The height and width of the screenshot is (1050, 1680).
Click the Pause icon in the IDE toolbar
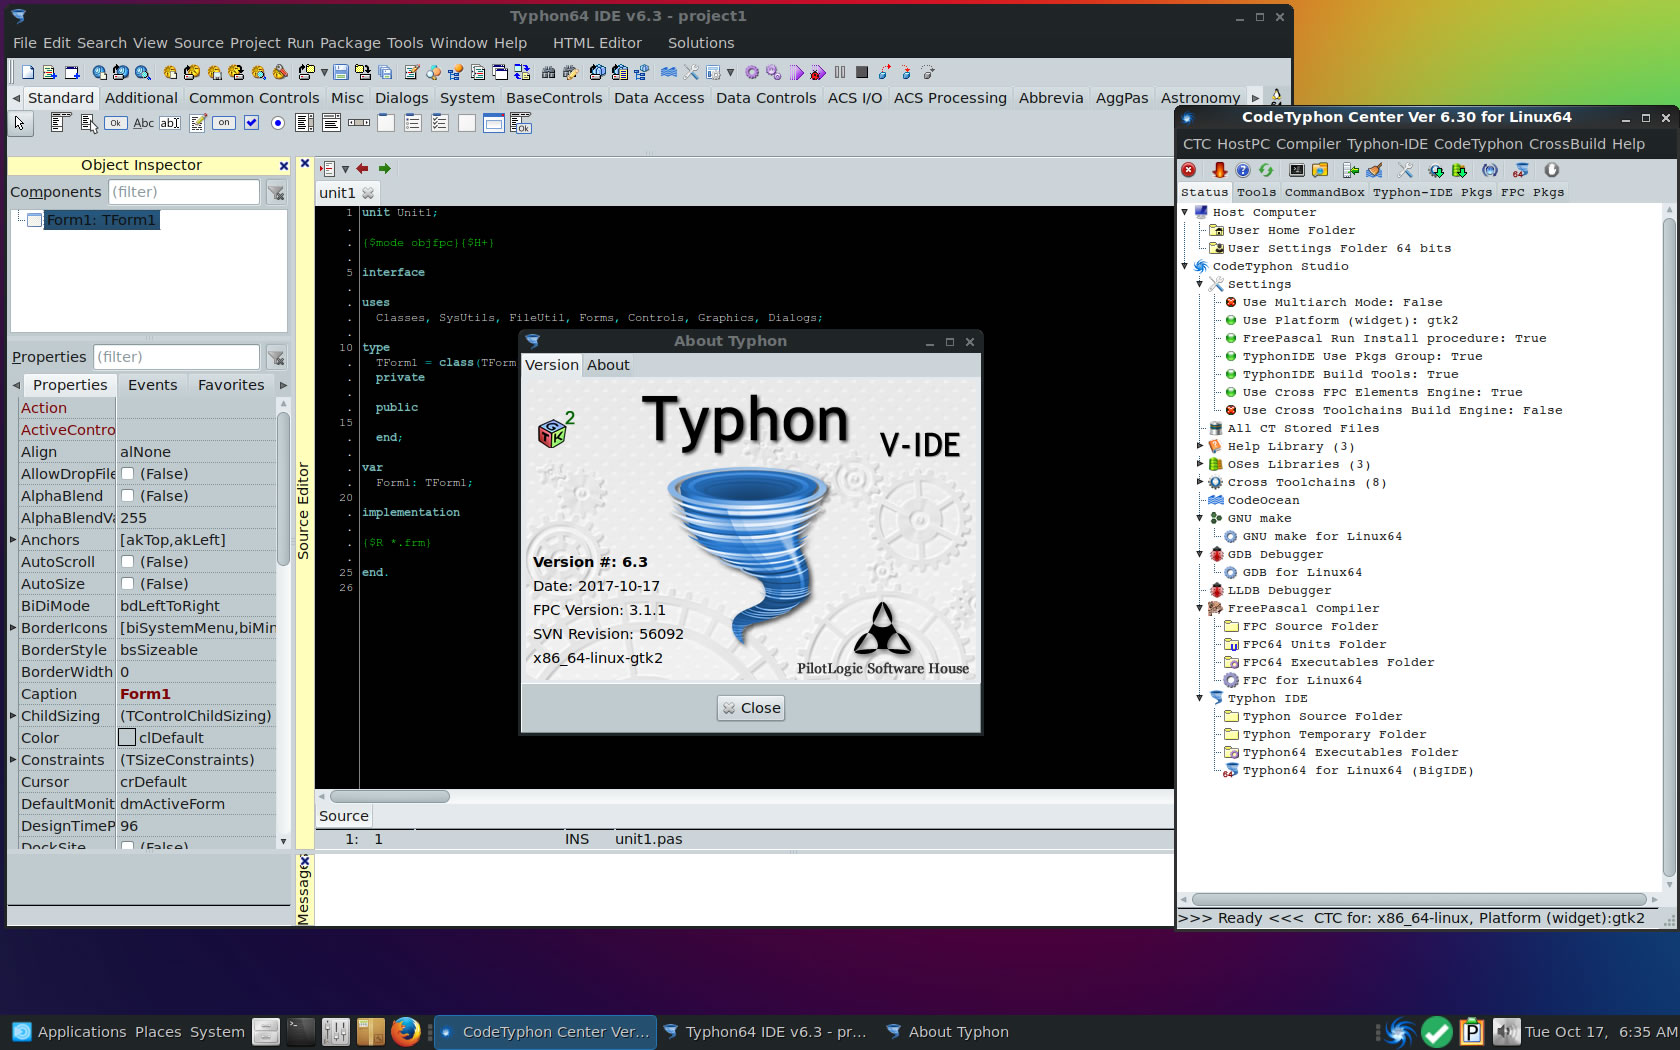(840, 72)
